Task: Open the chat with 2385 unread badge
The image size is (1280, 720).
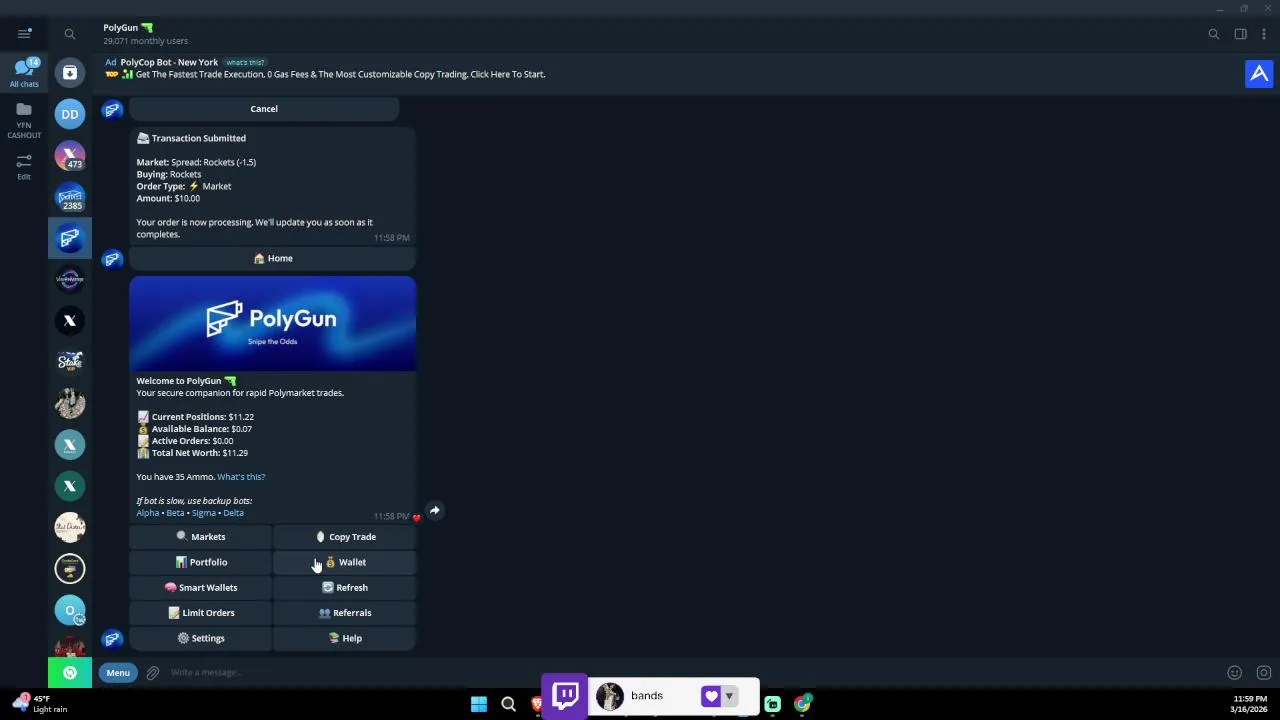Action: pyautogui.click(x=70, y=197)
